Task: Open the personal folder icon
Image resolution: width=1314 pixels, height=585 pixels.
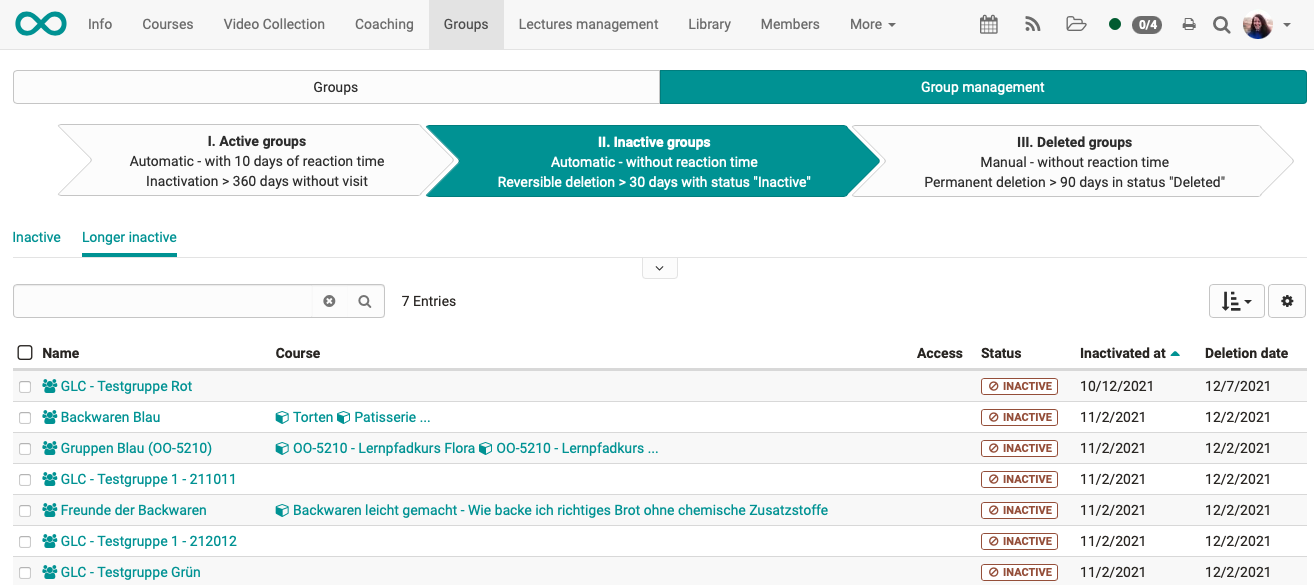Action: pyautogui.click(x=1076, y=25)
